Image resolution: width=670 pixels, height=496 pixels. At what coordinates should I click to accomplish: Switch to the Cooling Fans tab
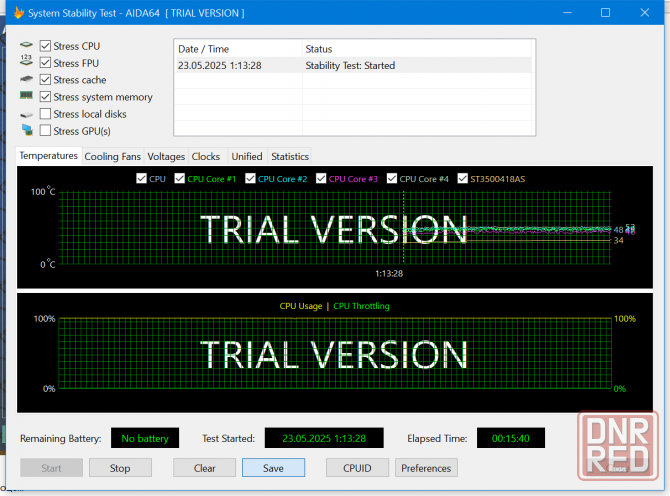[113, 157]
